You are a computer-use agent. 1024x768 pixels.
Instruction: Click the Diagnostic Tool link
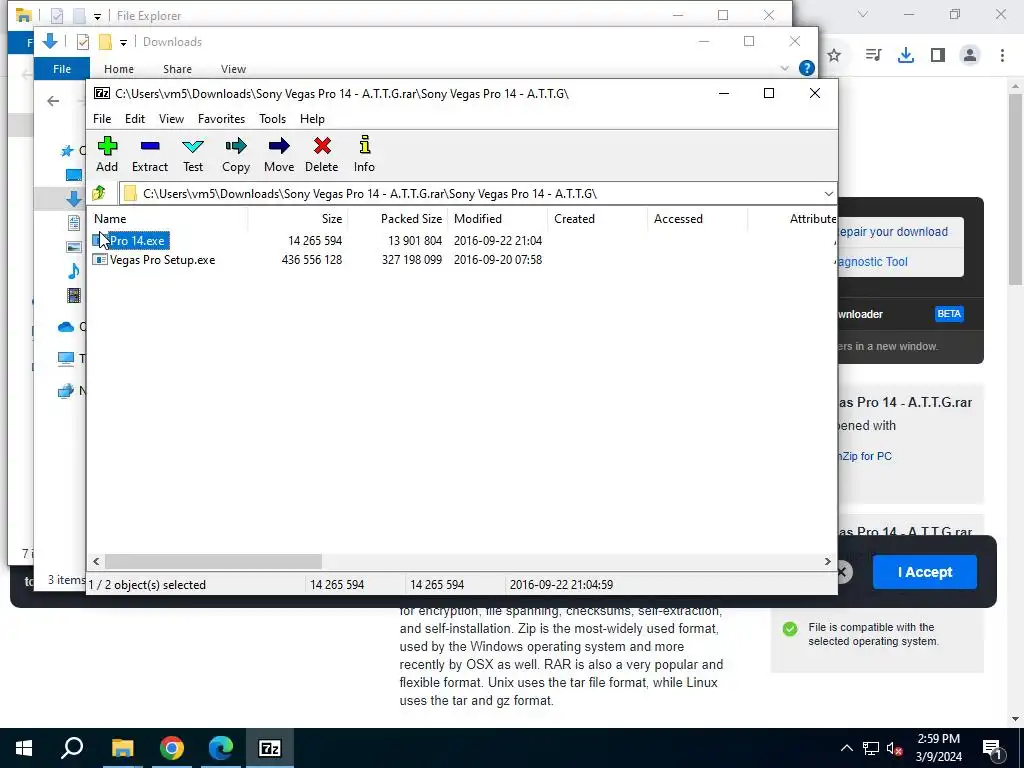tap(872, 262)
